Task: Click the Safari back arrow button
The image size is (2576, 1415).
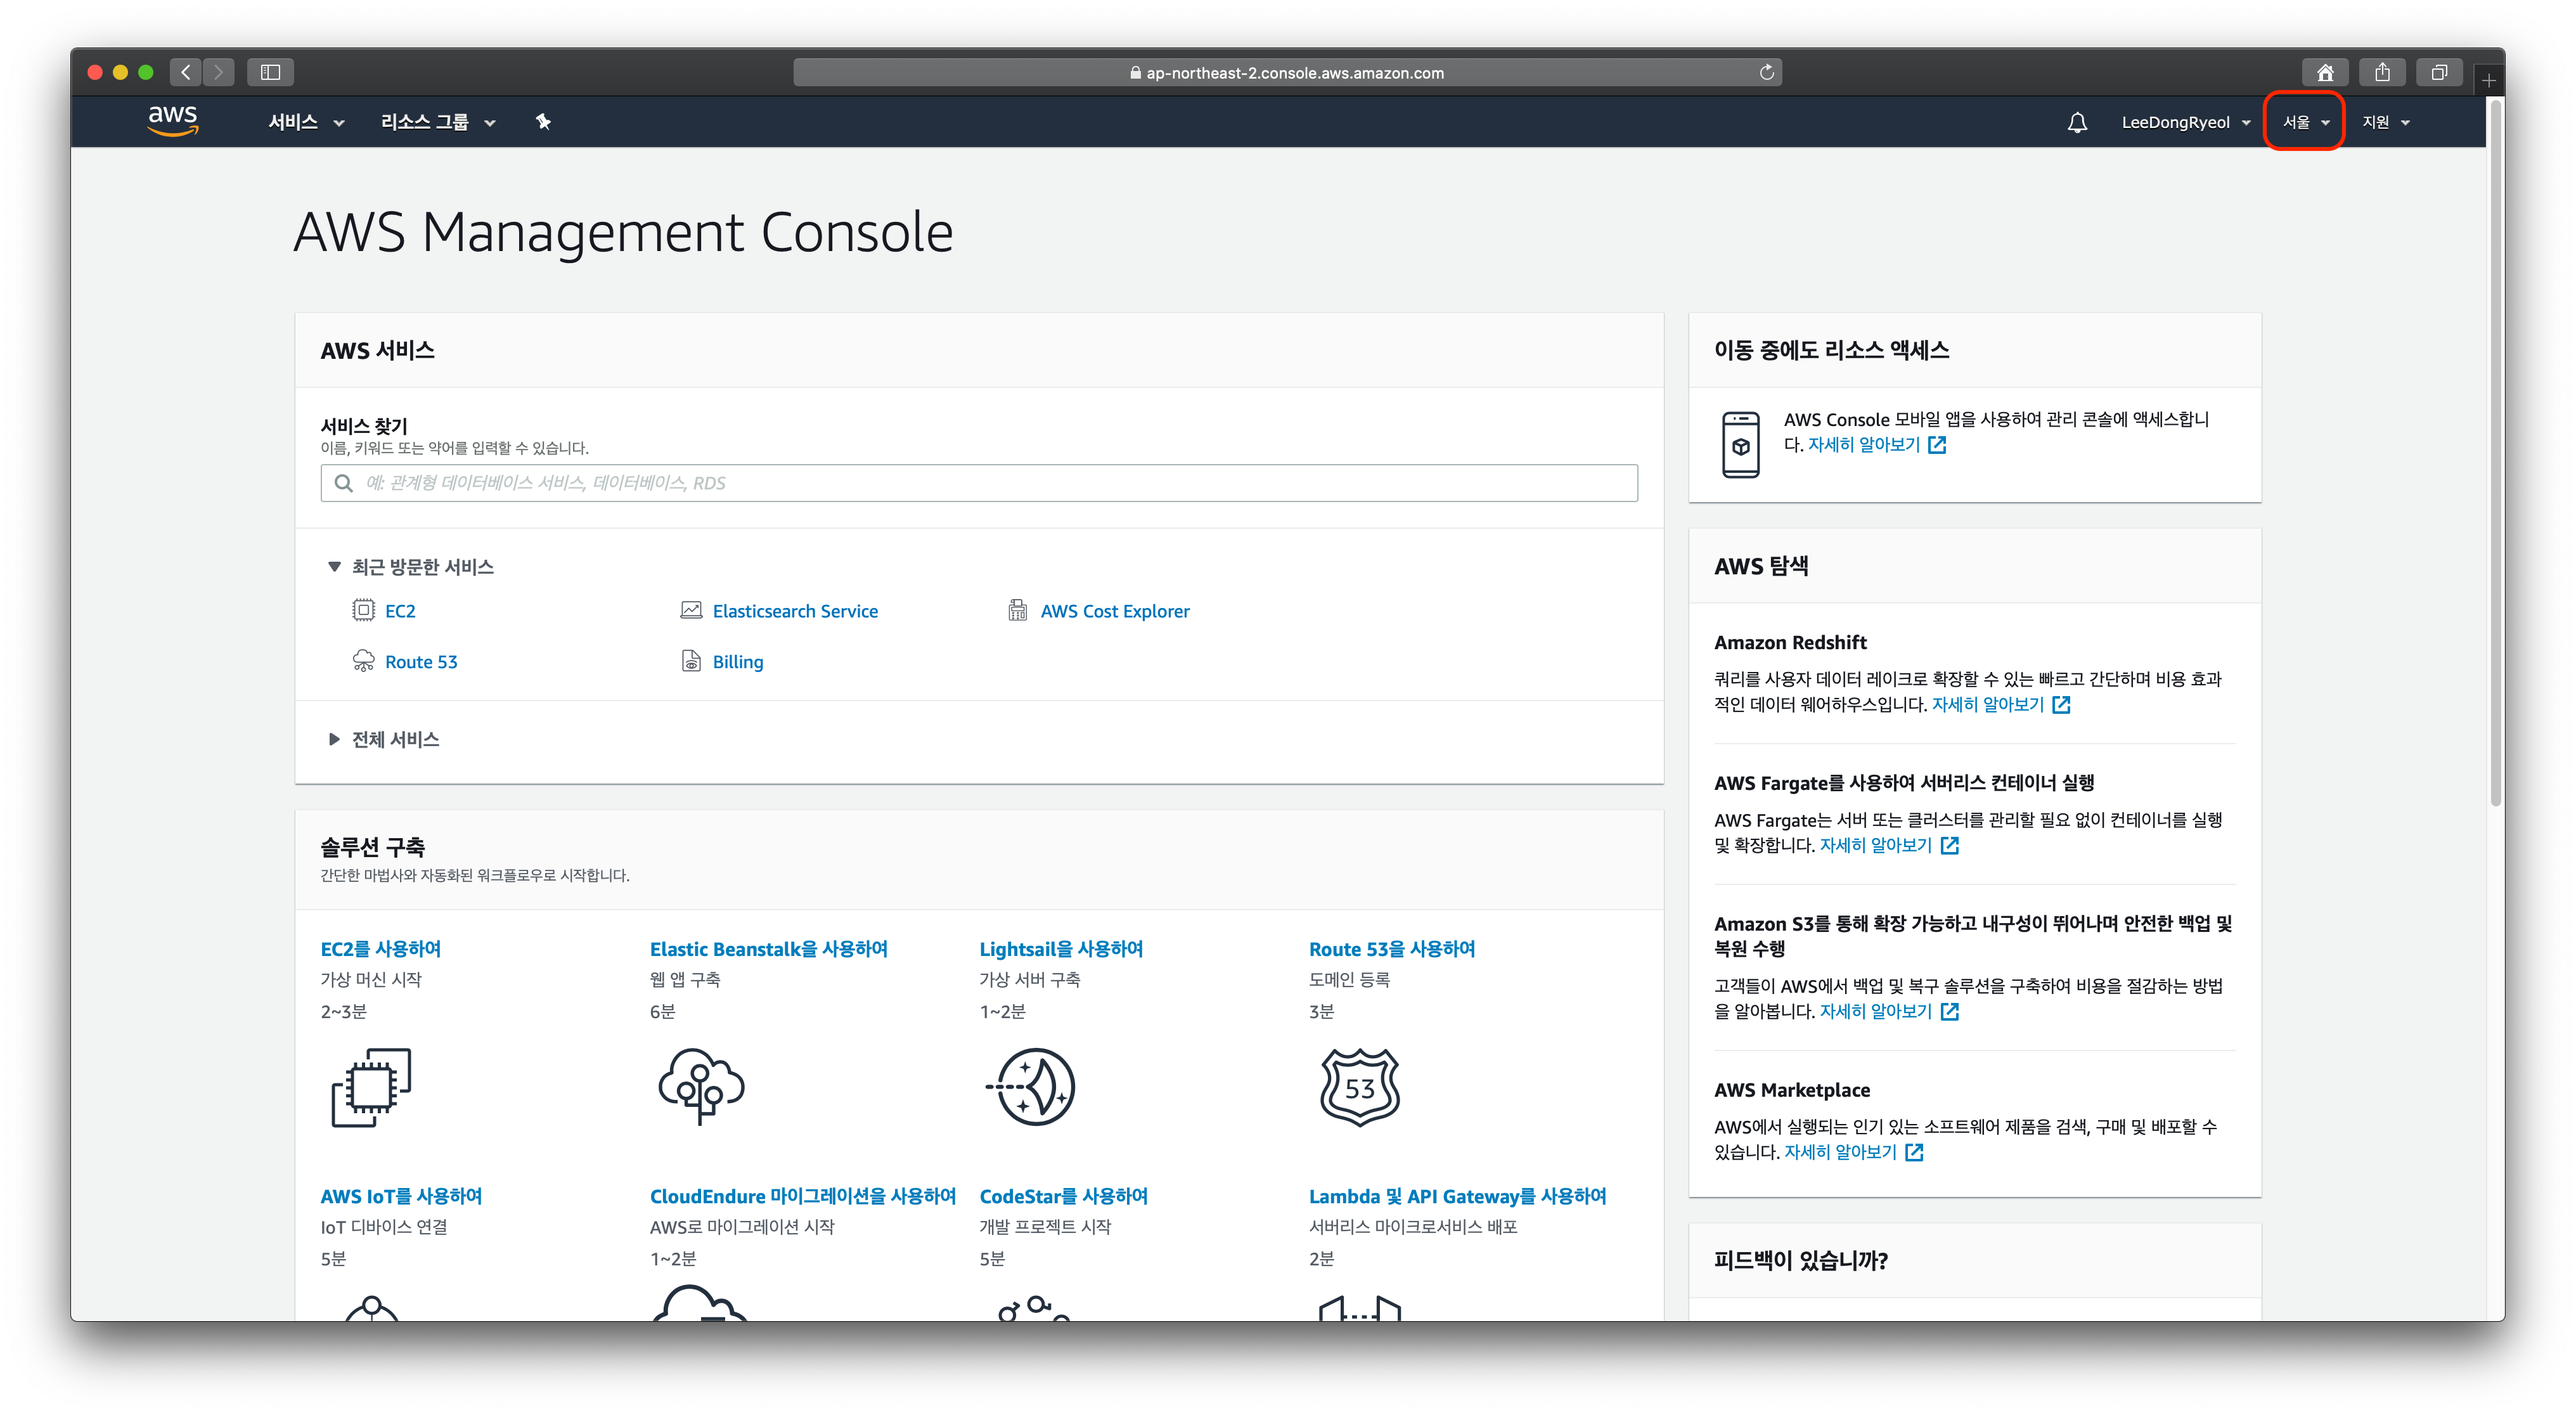Action: (185, 72)
